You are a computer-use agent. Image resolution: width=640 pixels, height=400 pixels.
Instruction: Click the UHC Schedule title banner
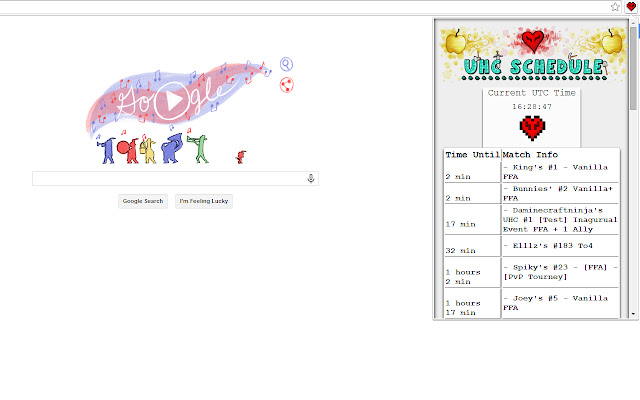[534, 68]
